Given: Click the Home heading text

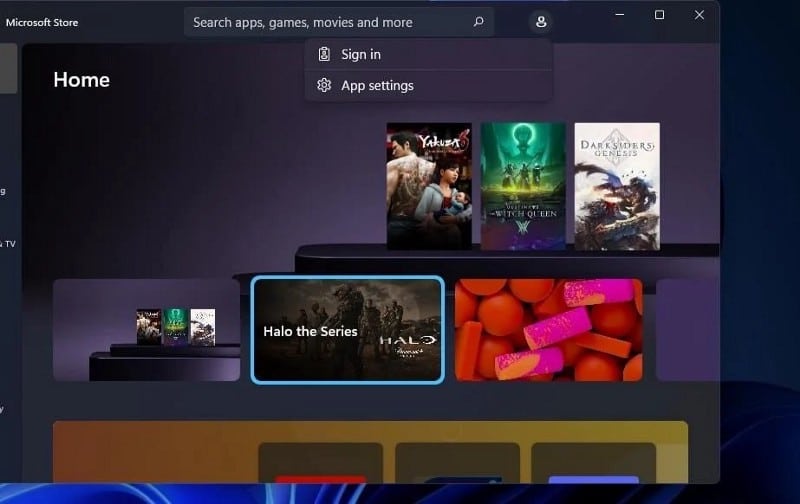Looking at the screenshot, I should (x=82, y=80).
